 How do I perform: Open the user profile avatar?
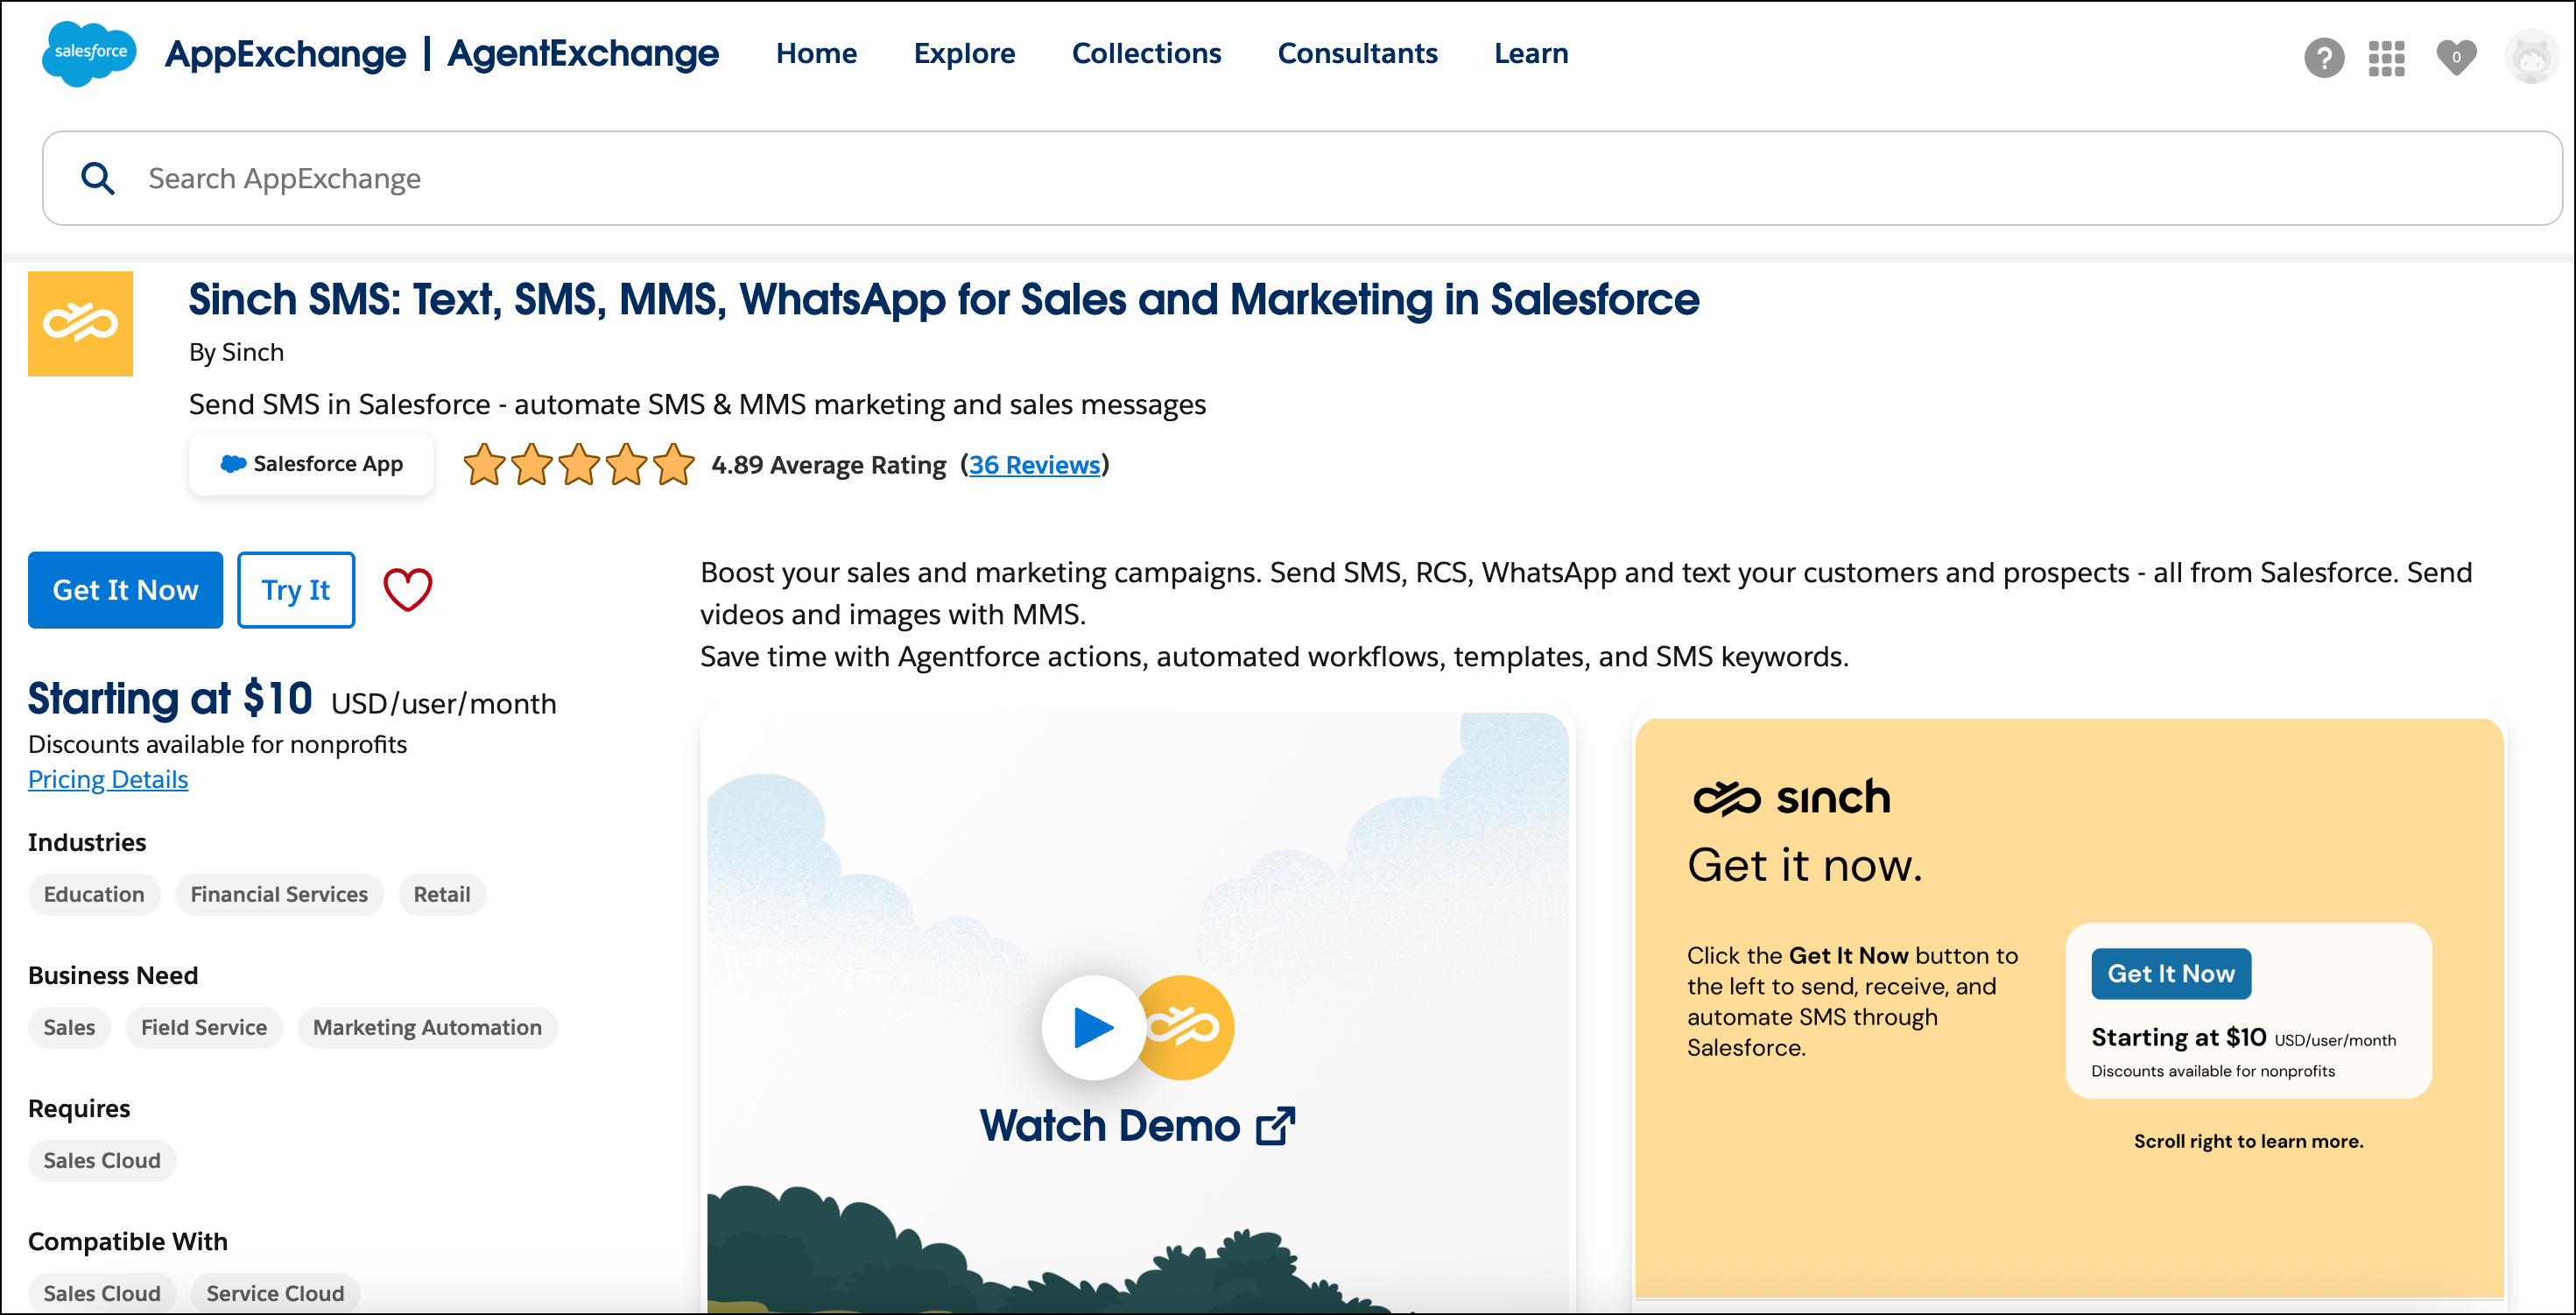tap(2530, 57)
